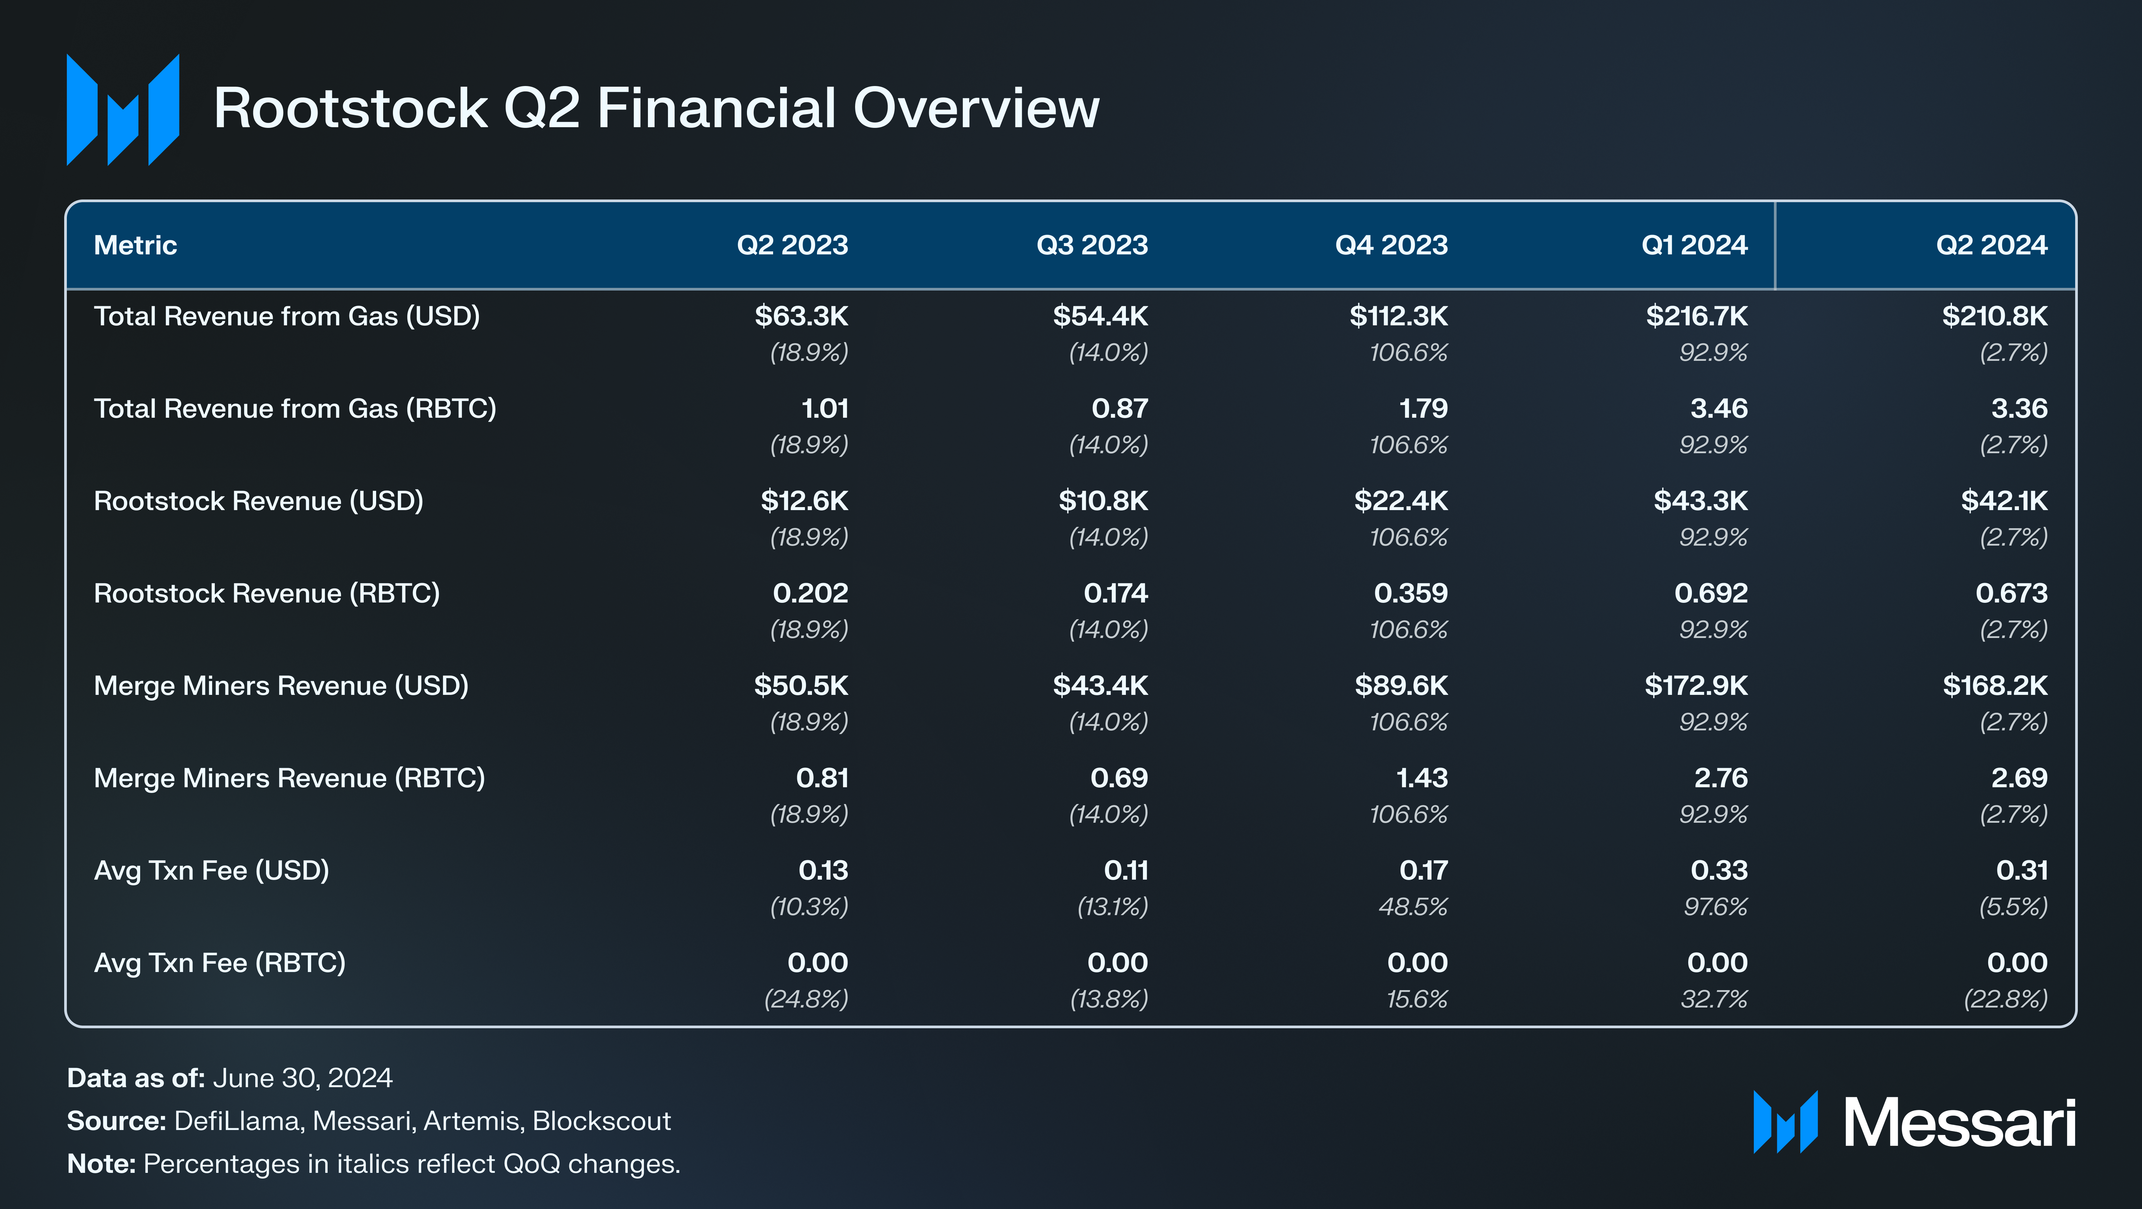Image resolution: width=2142 pixels, height=1209 pixels.
Task: Click the '0.33' average fee value
Action: (x=1719, y=871)
